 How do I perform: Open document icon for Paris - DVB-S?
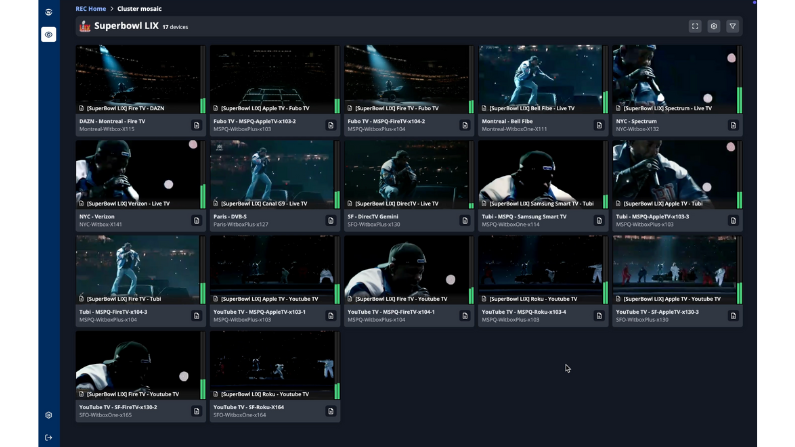331,220
